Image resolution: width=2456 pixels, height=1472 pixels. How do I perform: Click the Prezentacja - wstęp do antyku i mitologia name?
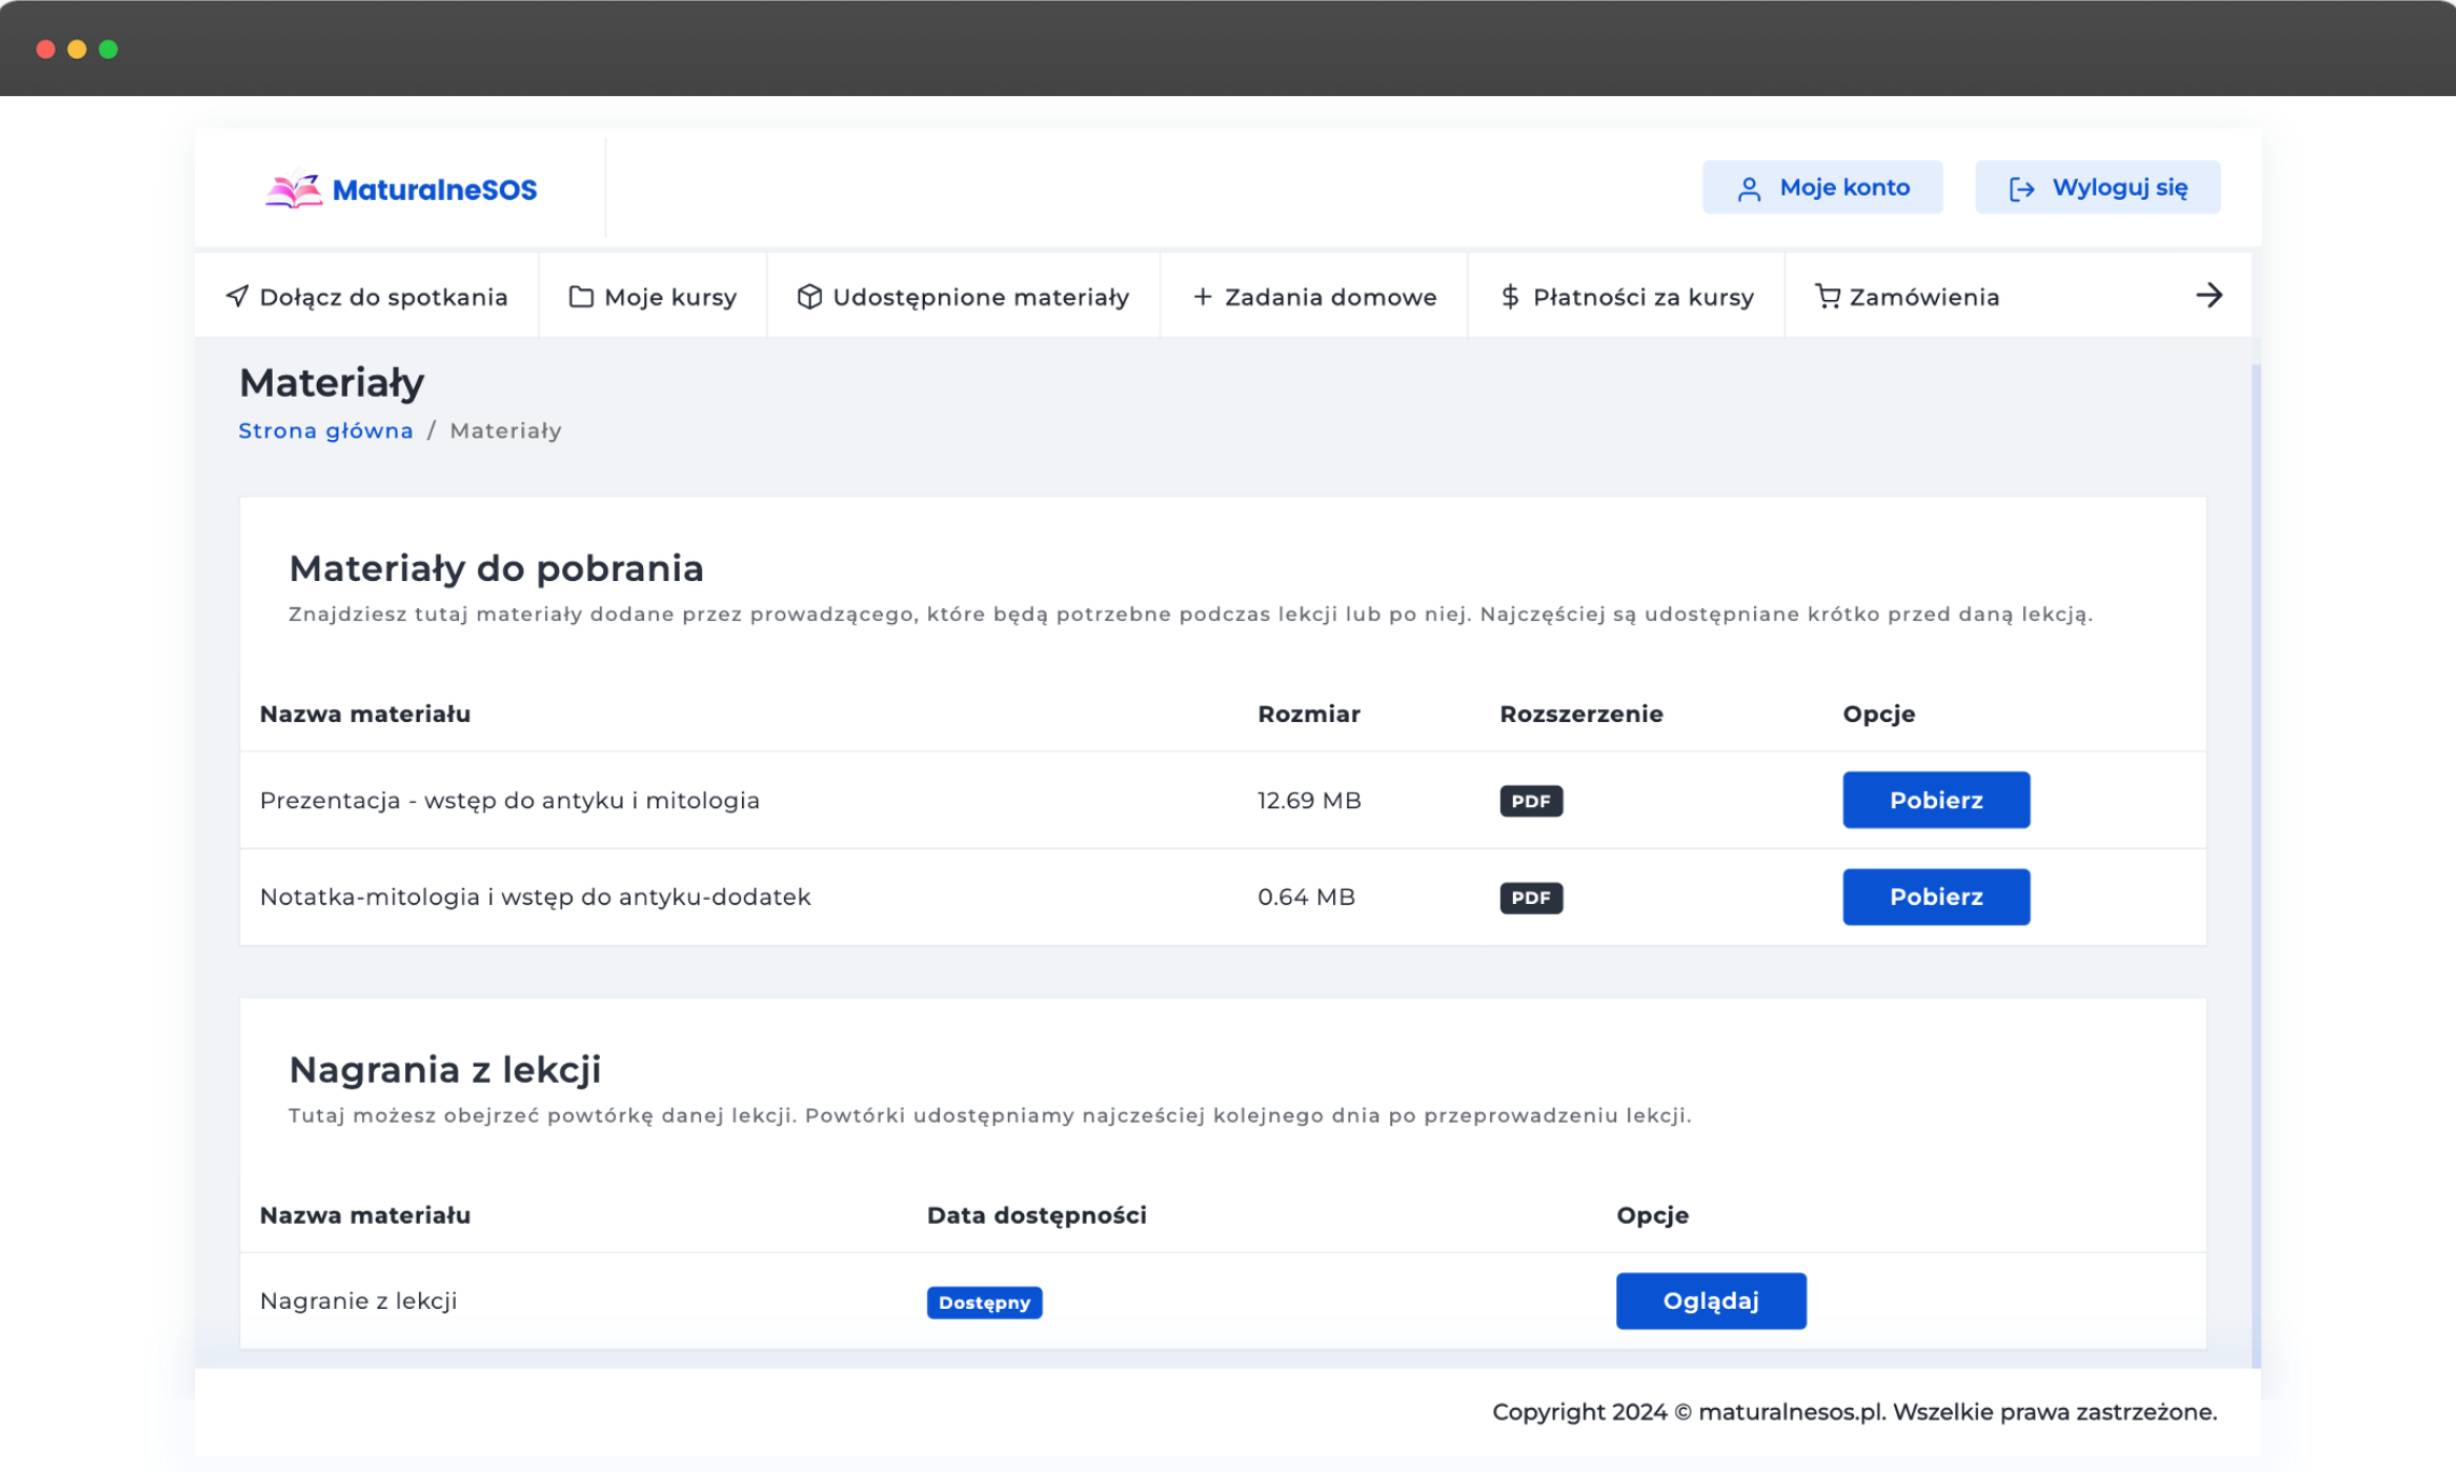[x=509, y=800]
